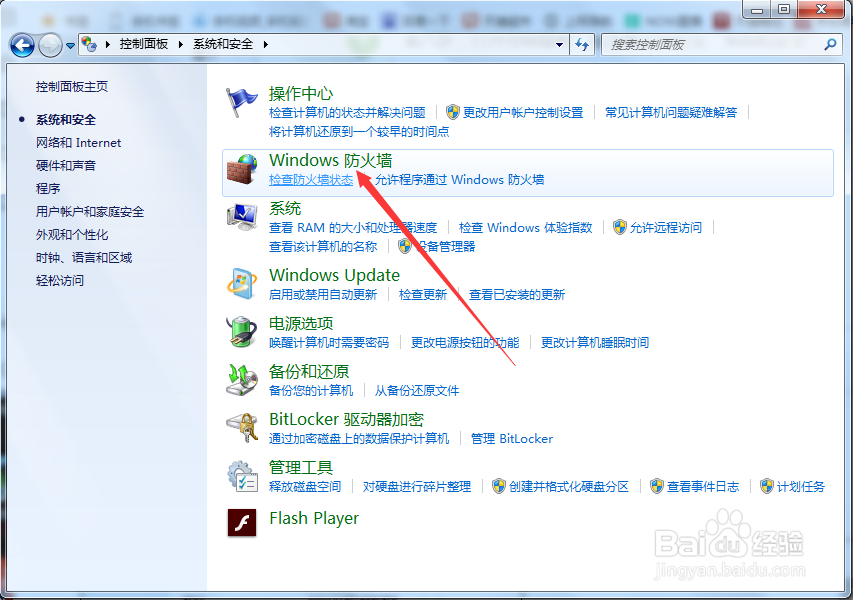Open the System monitor icon
This screenshot has height=600, width=853.
[x=242, y=218]
